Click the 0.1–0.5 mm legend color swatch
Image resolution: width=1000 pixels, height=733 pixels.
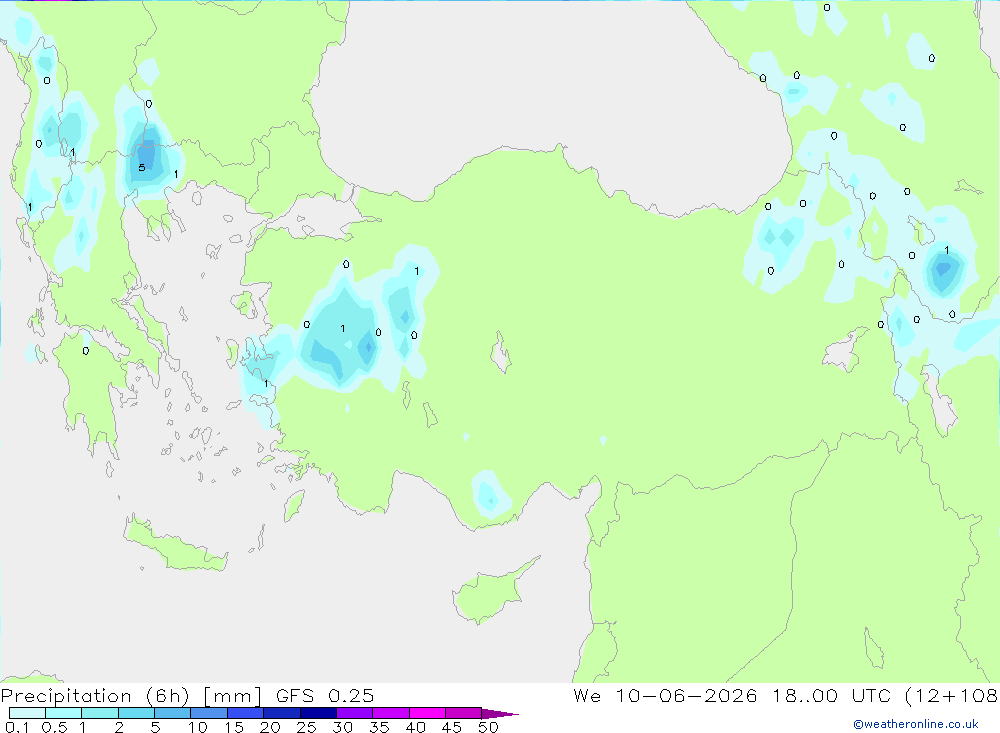(x=27, y=713)
